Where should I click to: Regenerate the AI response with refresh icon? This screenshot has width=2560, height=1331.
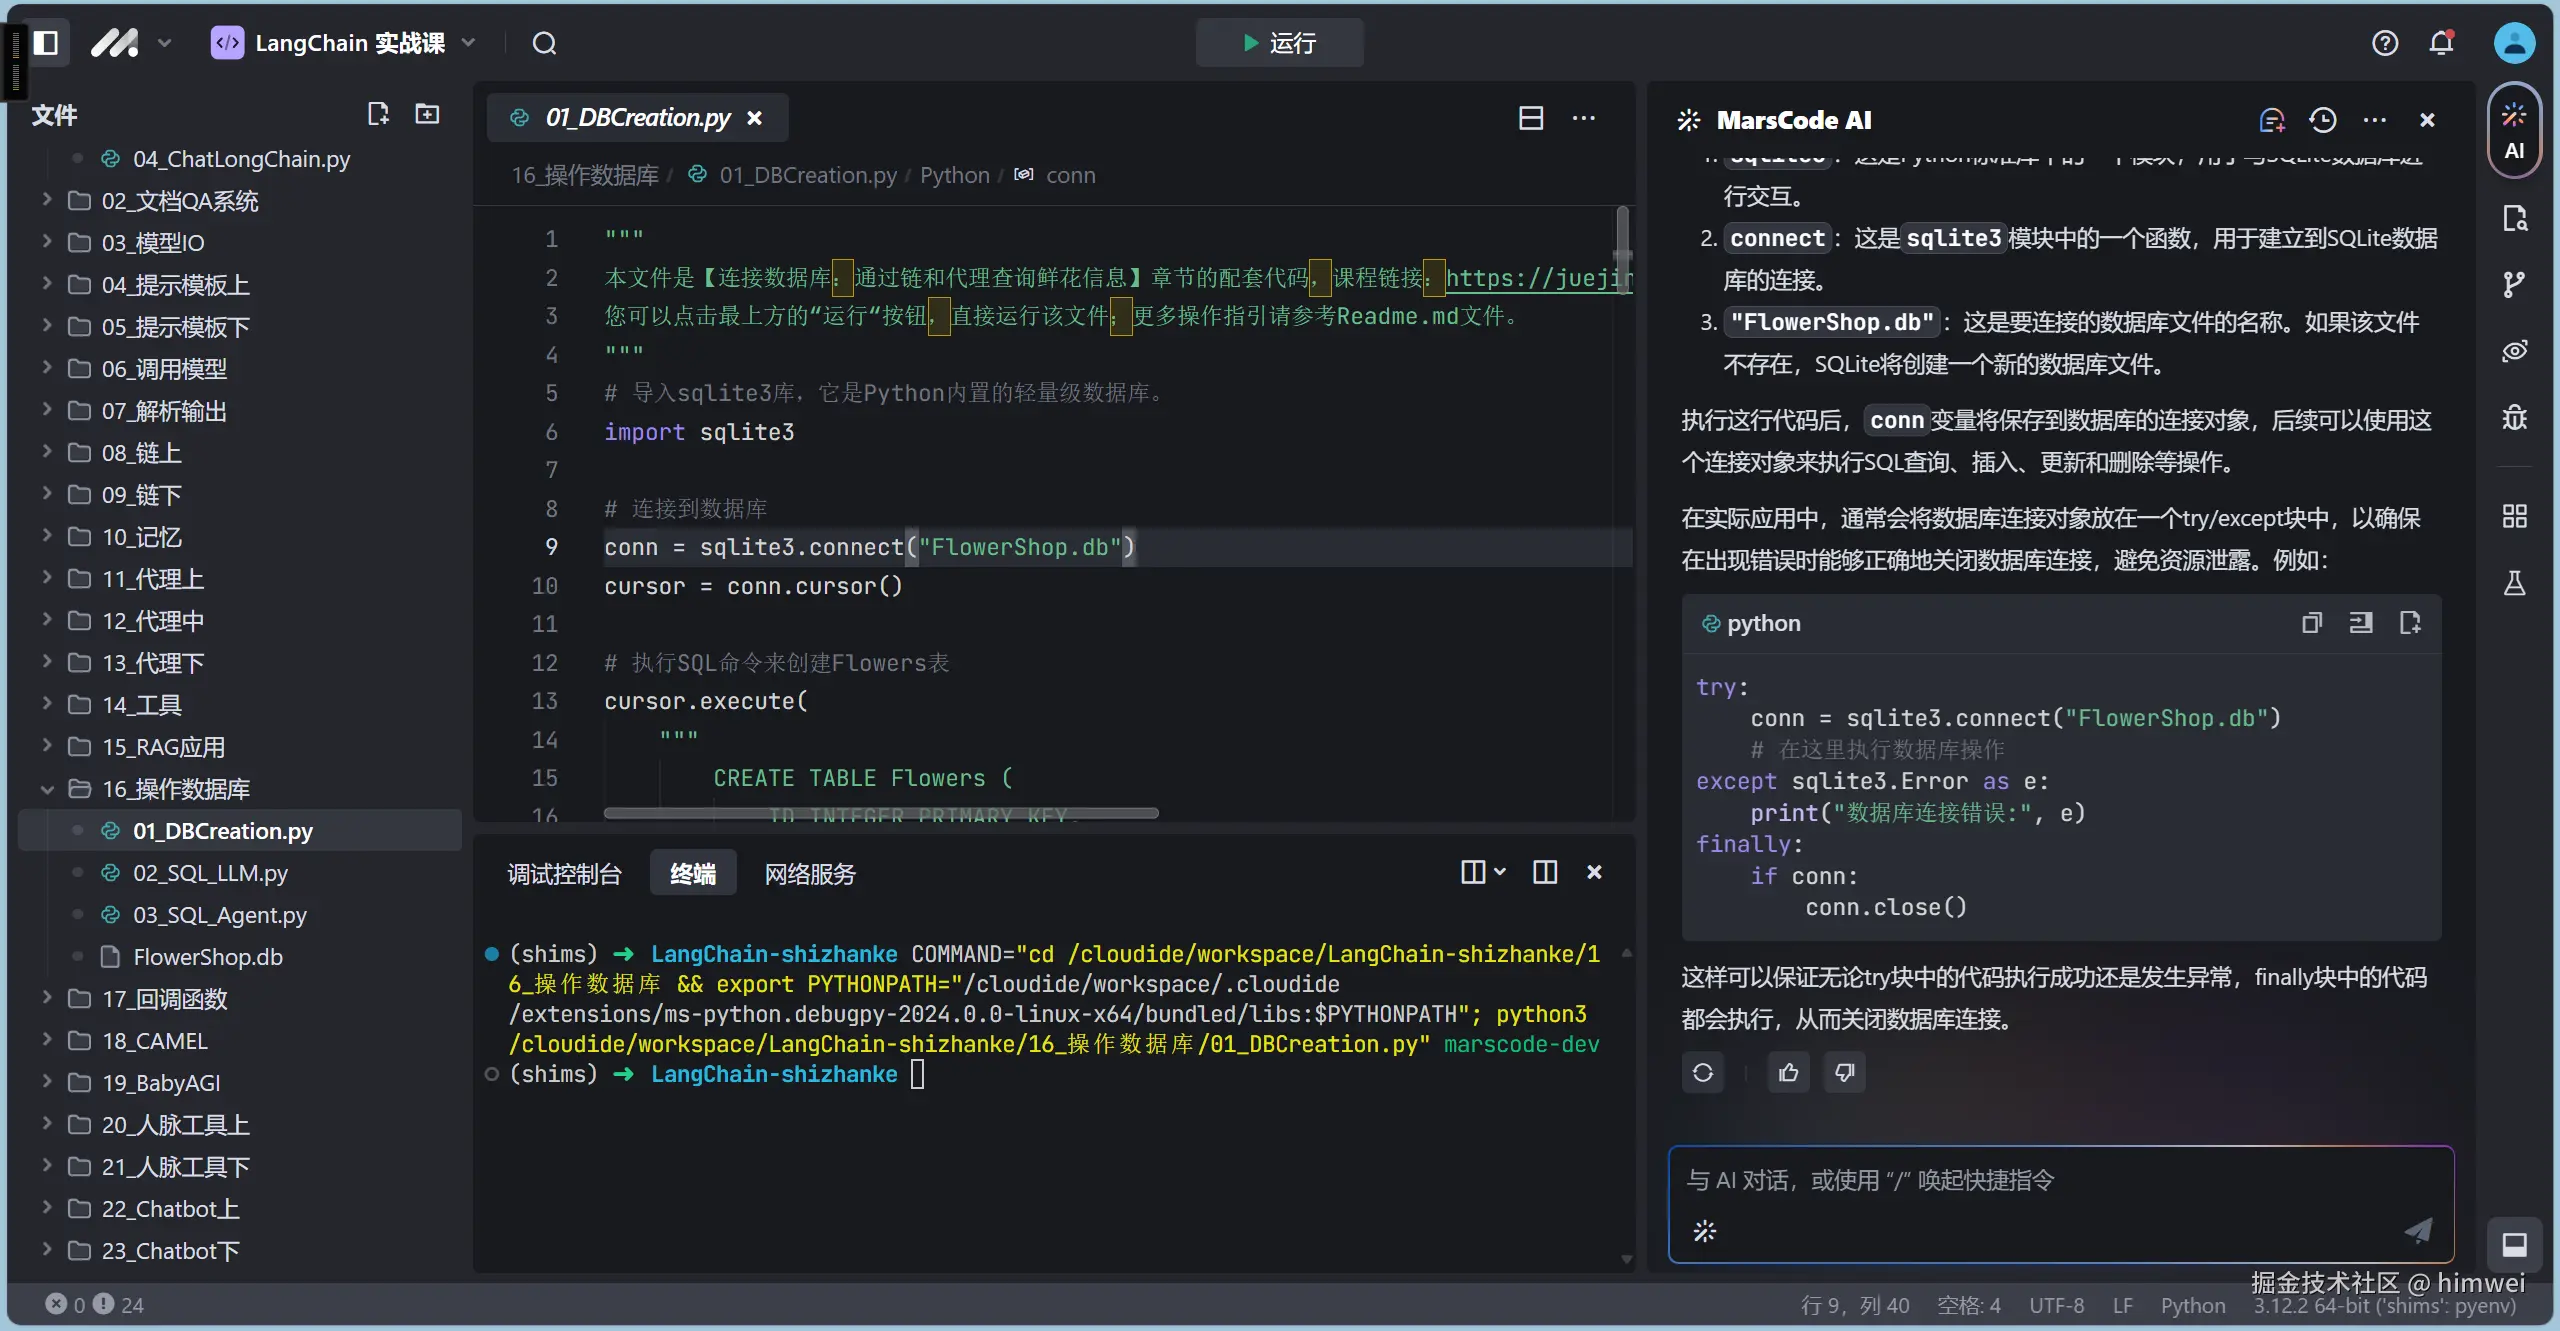click(x=1703, y=1073)
